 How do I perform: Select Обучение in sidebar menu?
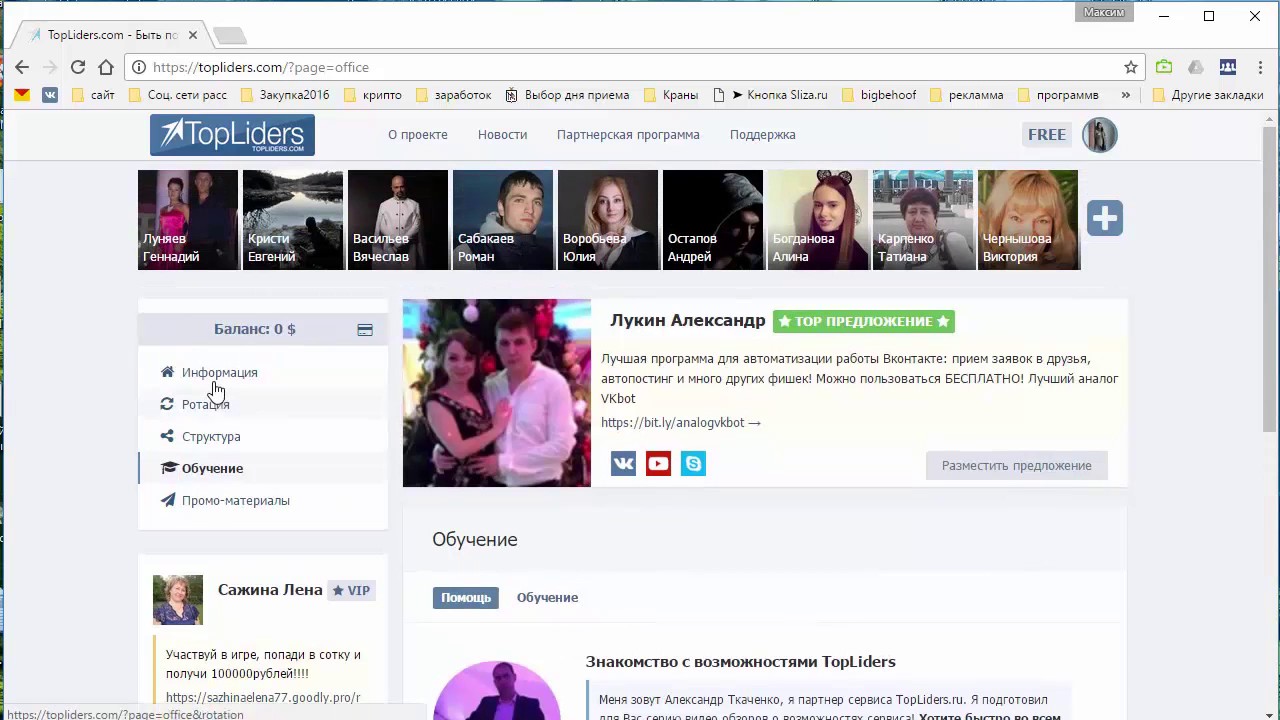coord(212,468)
